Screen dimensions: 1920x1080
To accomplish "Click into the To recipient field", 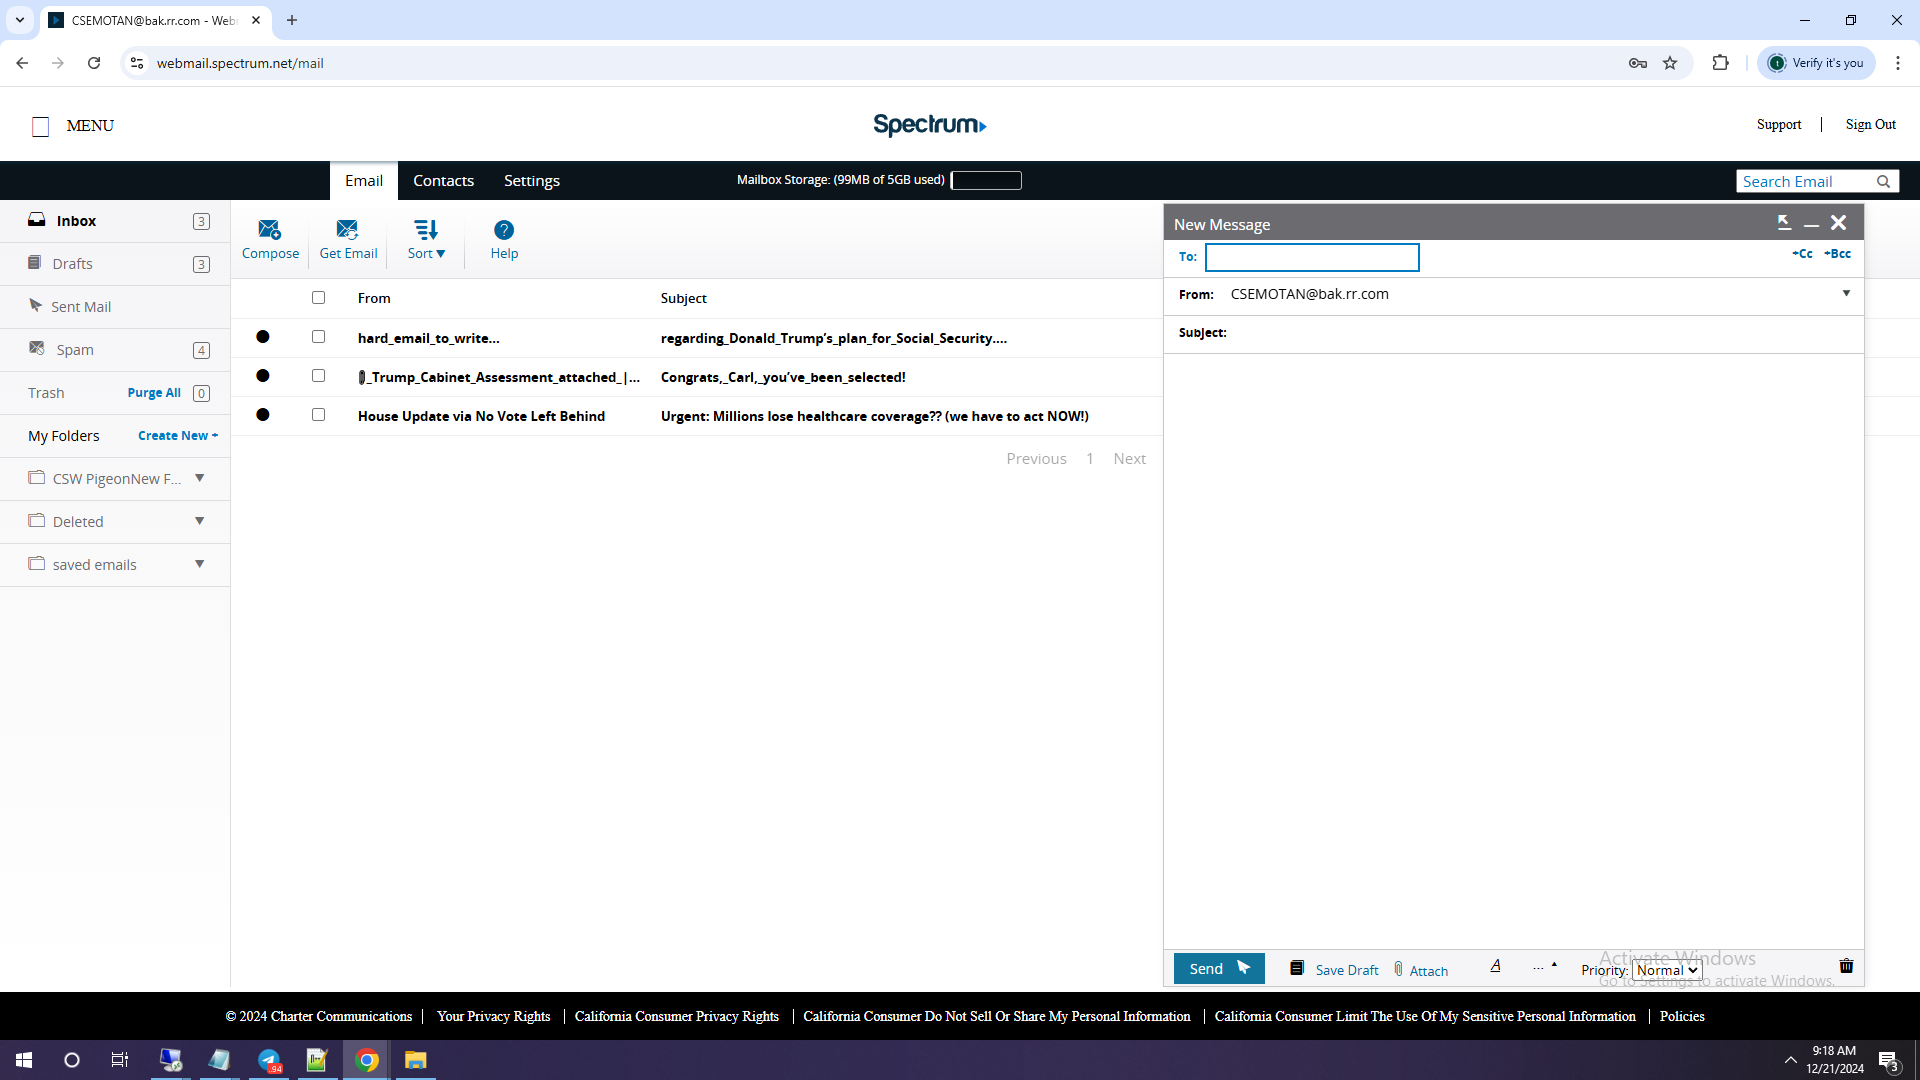I will pos(1311,258).
